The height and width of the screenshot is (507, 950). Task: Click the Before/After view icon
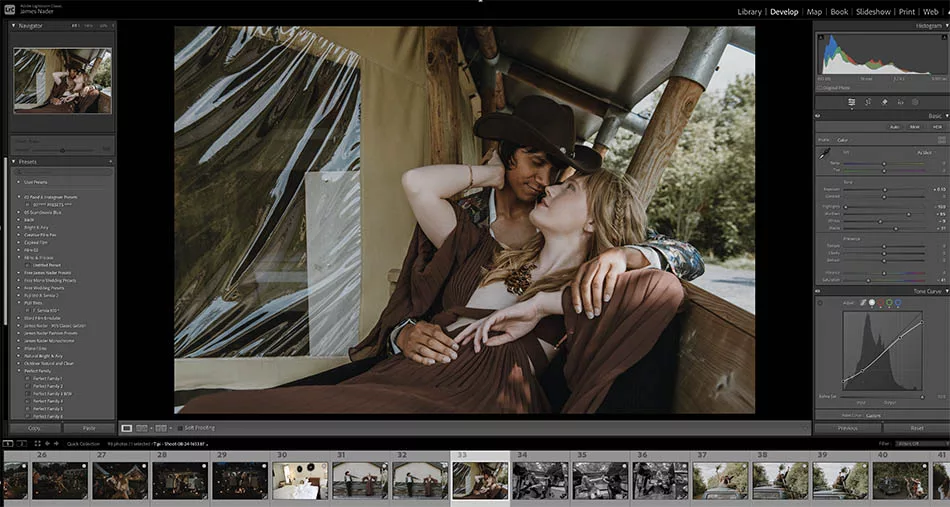point(161,428)
